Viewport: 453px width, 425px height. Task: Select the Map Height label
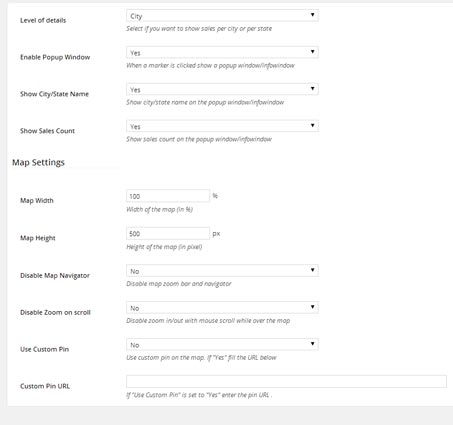point(38,238)
